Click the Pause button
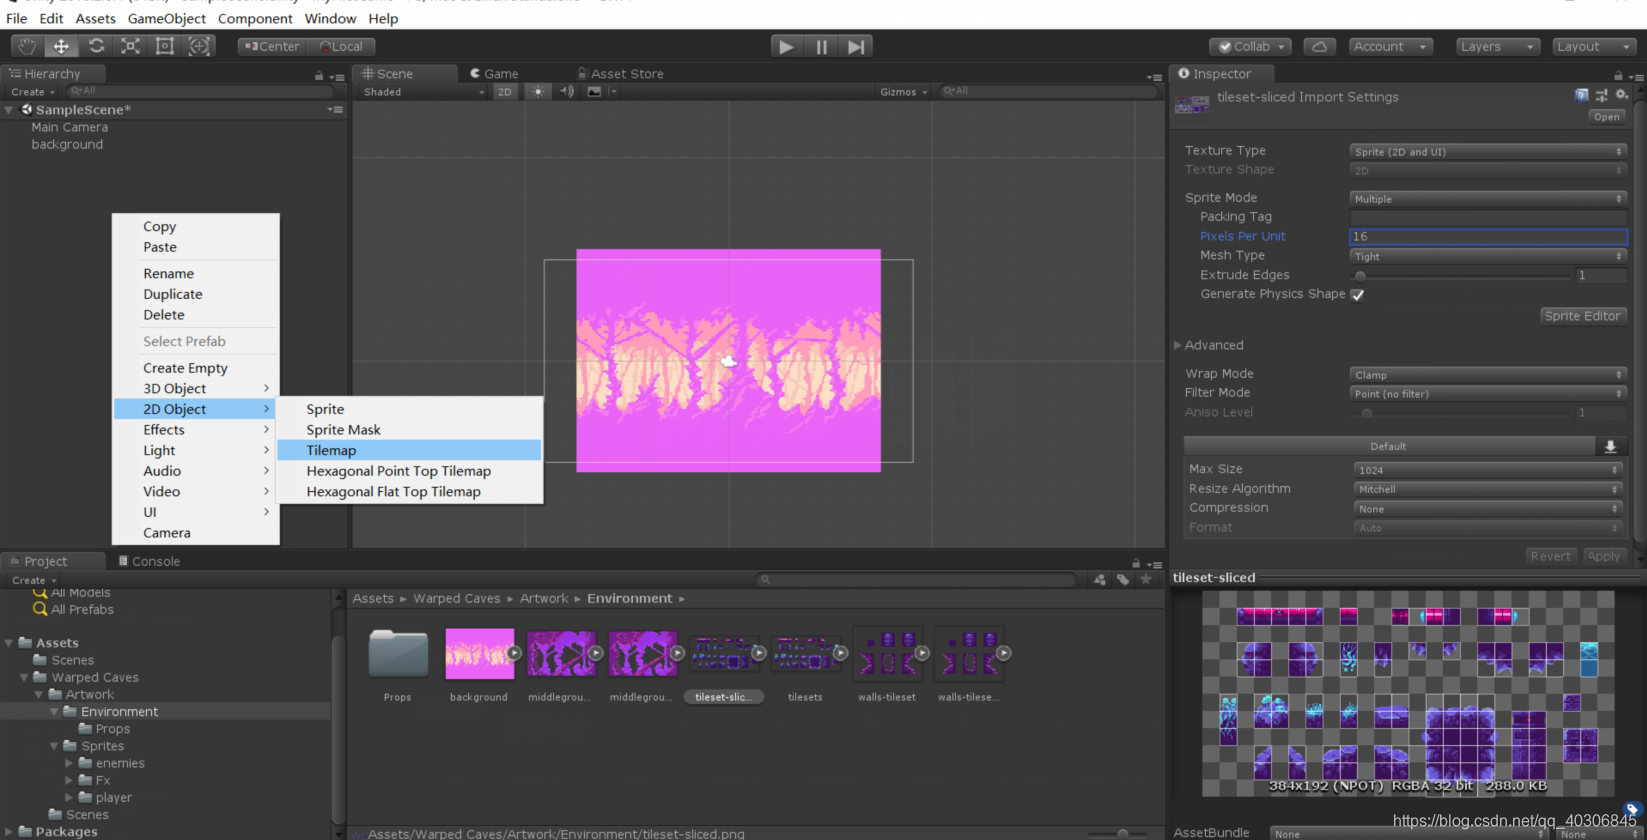 [821, 47]
